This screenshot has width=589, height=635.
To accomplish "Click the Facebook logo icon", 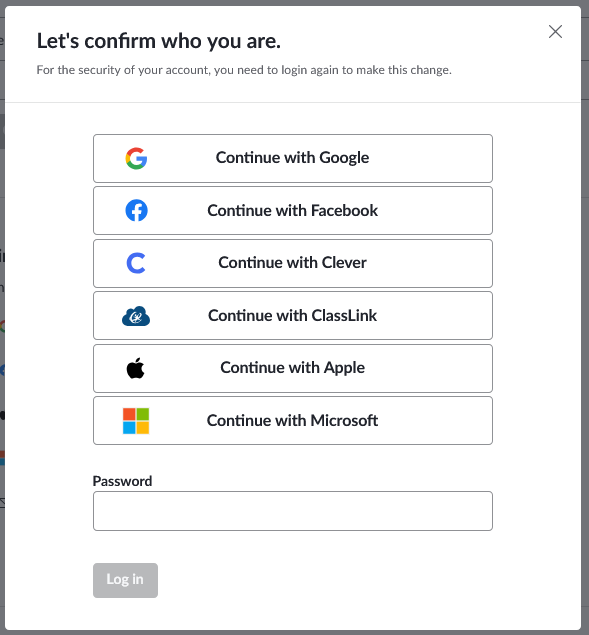I will point(136,210).
